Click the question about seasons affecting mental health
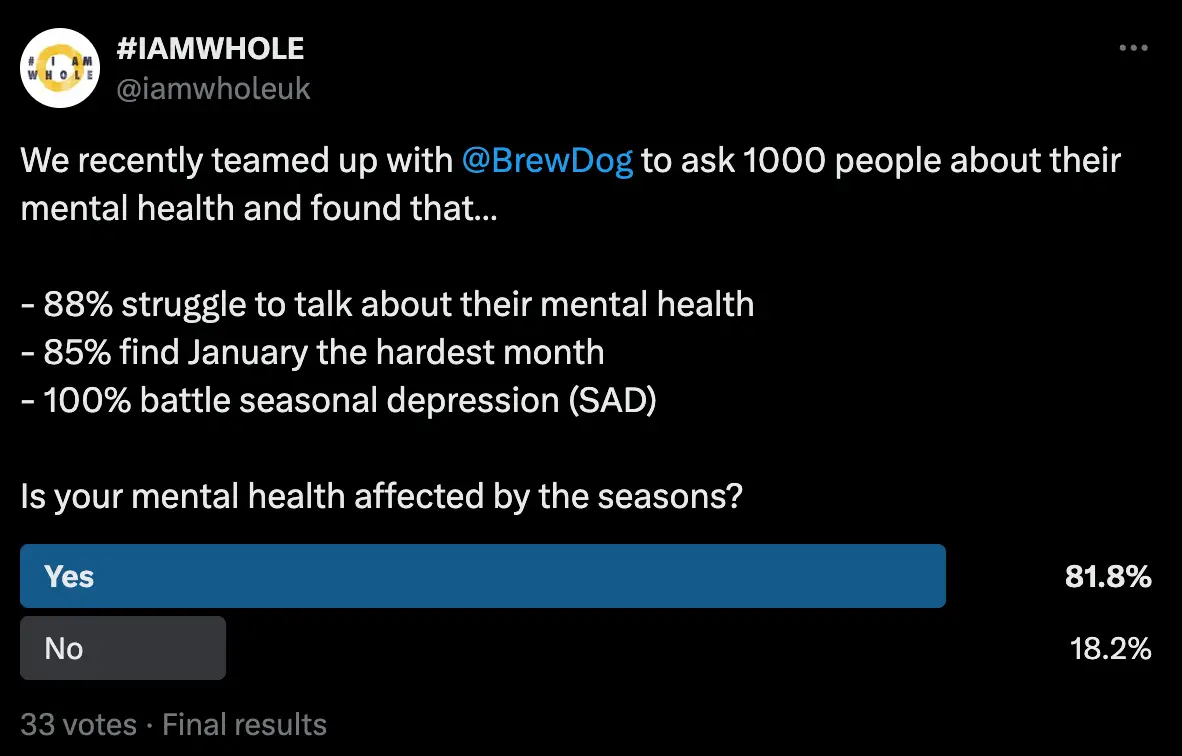 tap(381, 496)
